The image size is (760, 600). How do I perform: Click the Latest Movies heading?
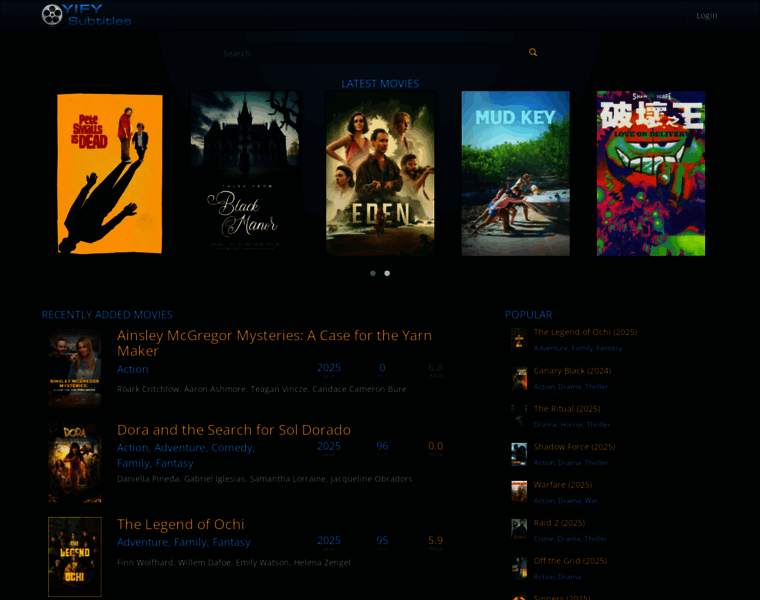pyautogui.click(x=380, y=84)
